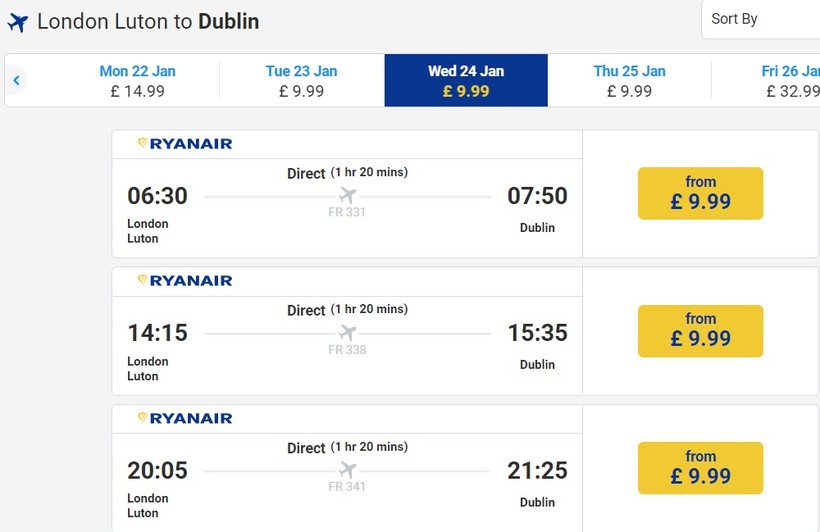Click plane icon on flight FR 331 route
The width and height of the screenshot is (820, 532).
(x=347, y=195)
